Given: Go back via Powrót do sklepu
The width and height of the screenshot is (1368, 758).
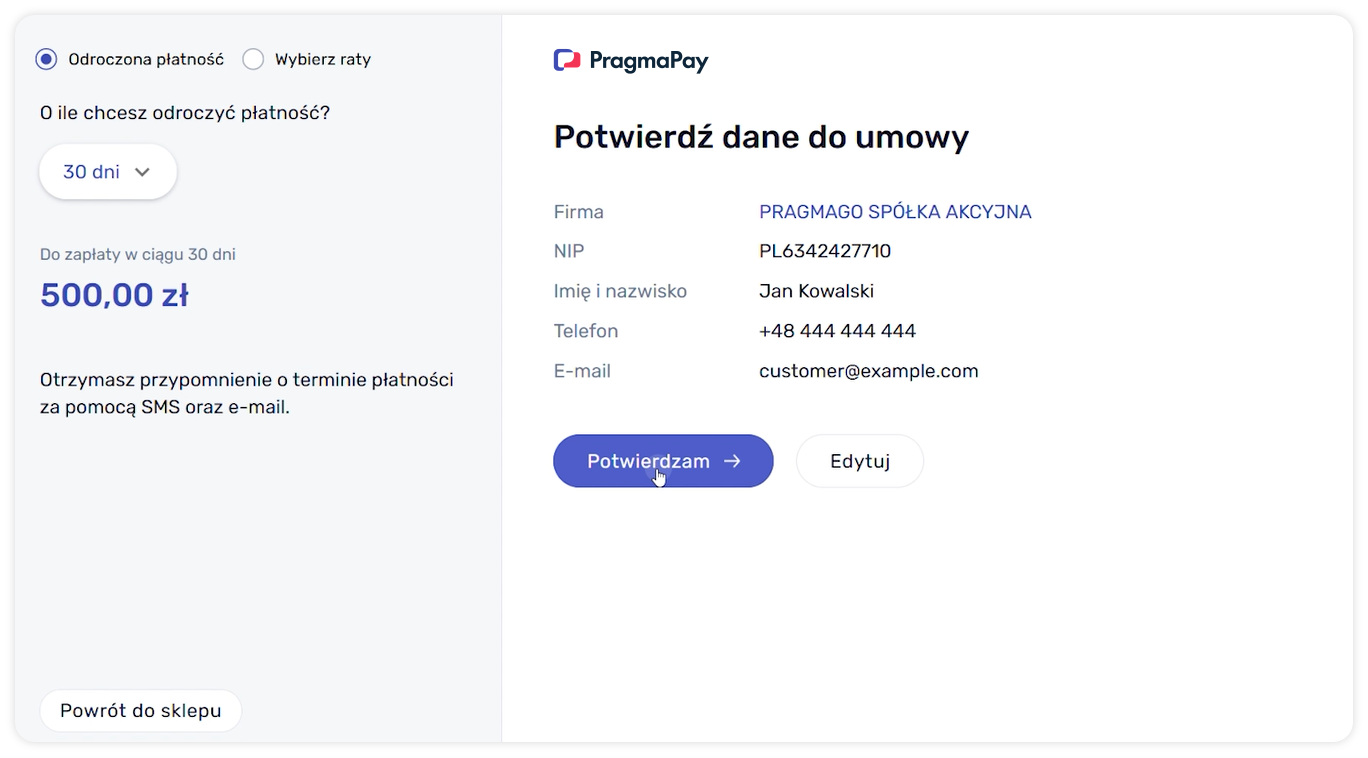Looking at the screenshot, I should (x=140, y=711).
